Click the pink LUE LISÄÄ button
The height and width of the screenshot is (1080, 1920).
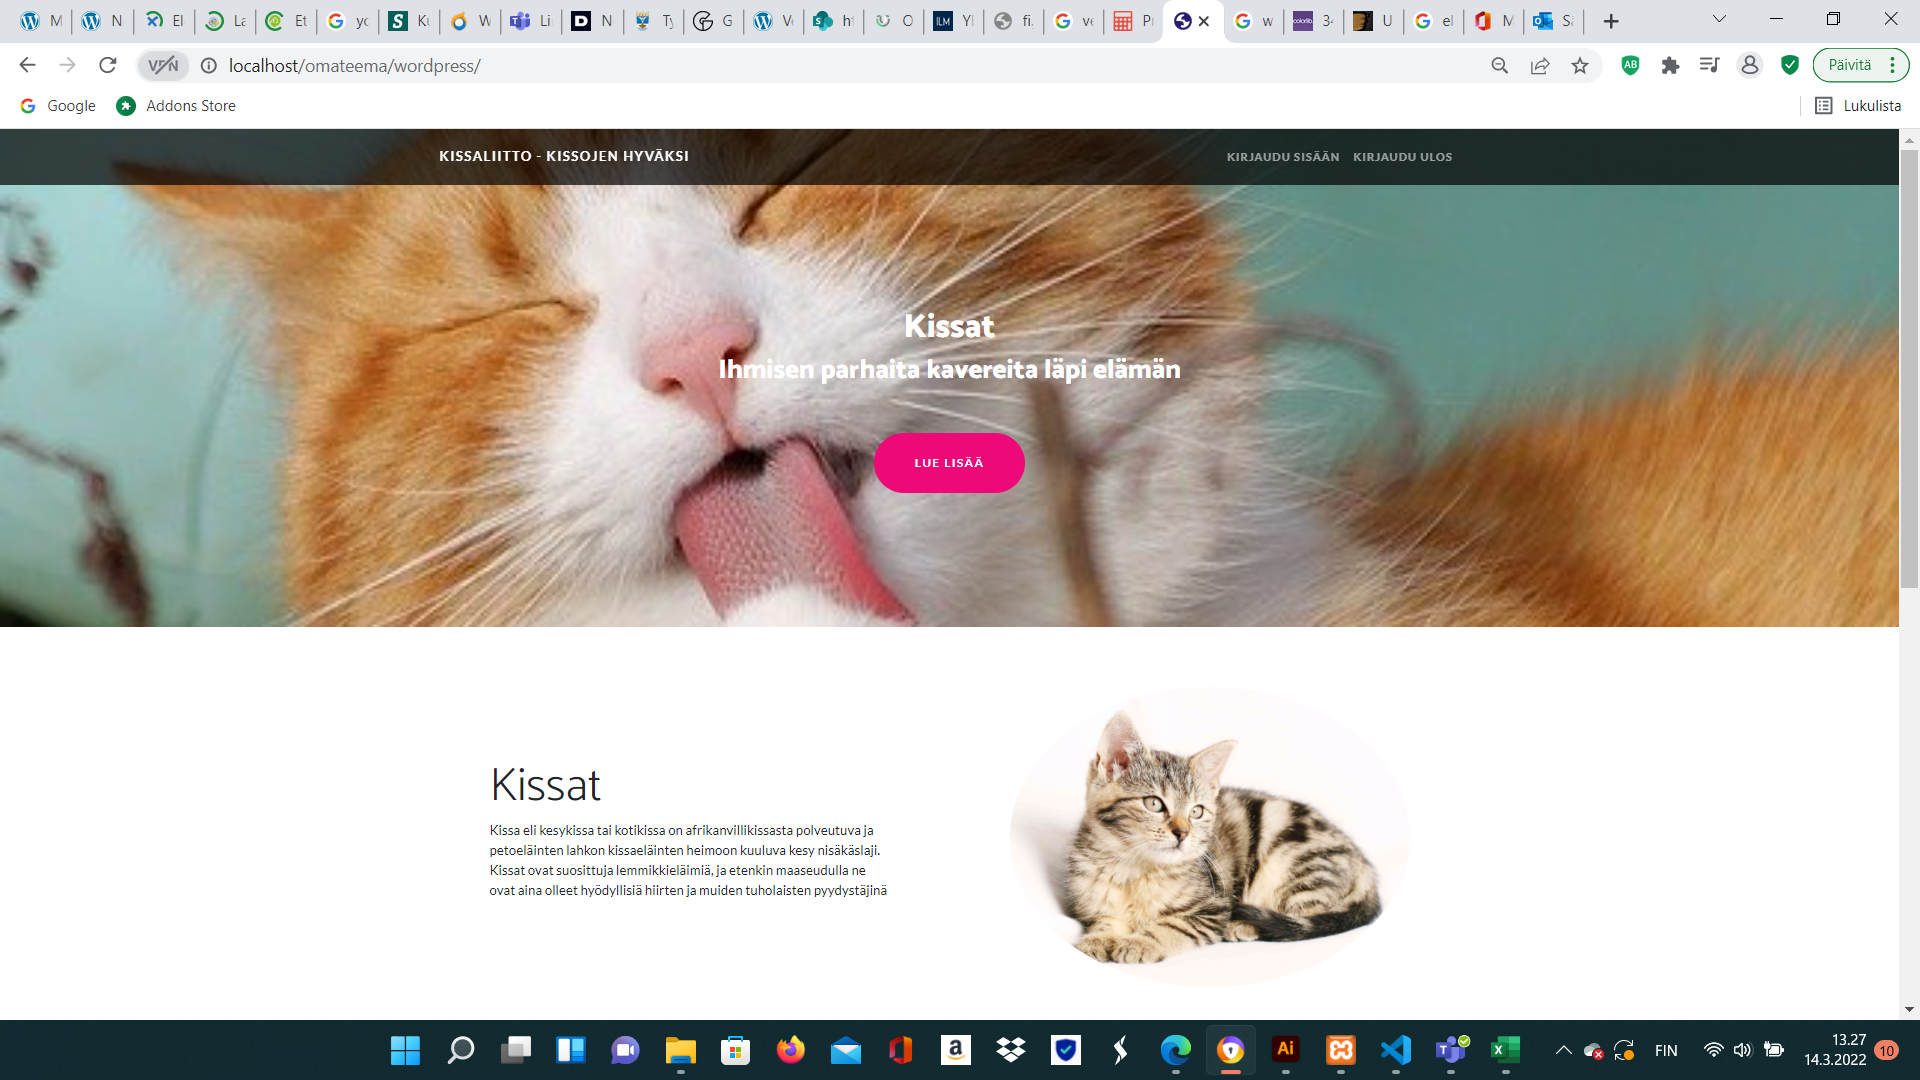pos(949,463)
